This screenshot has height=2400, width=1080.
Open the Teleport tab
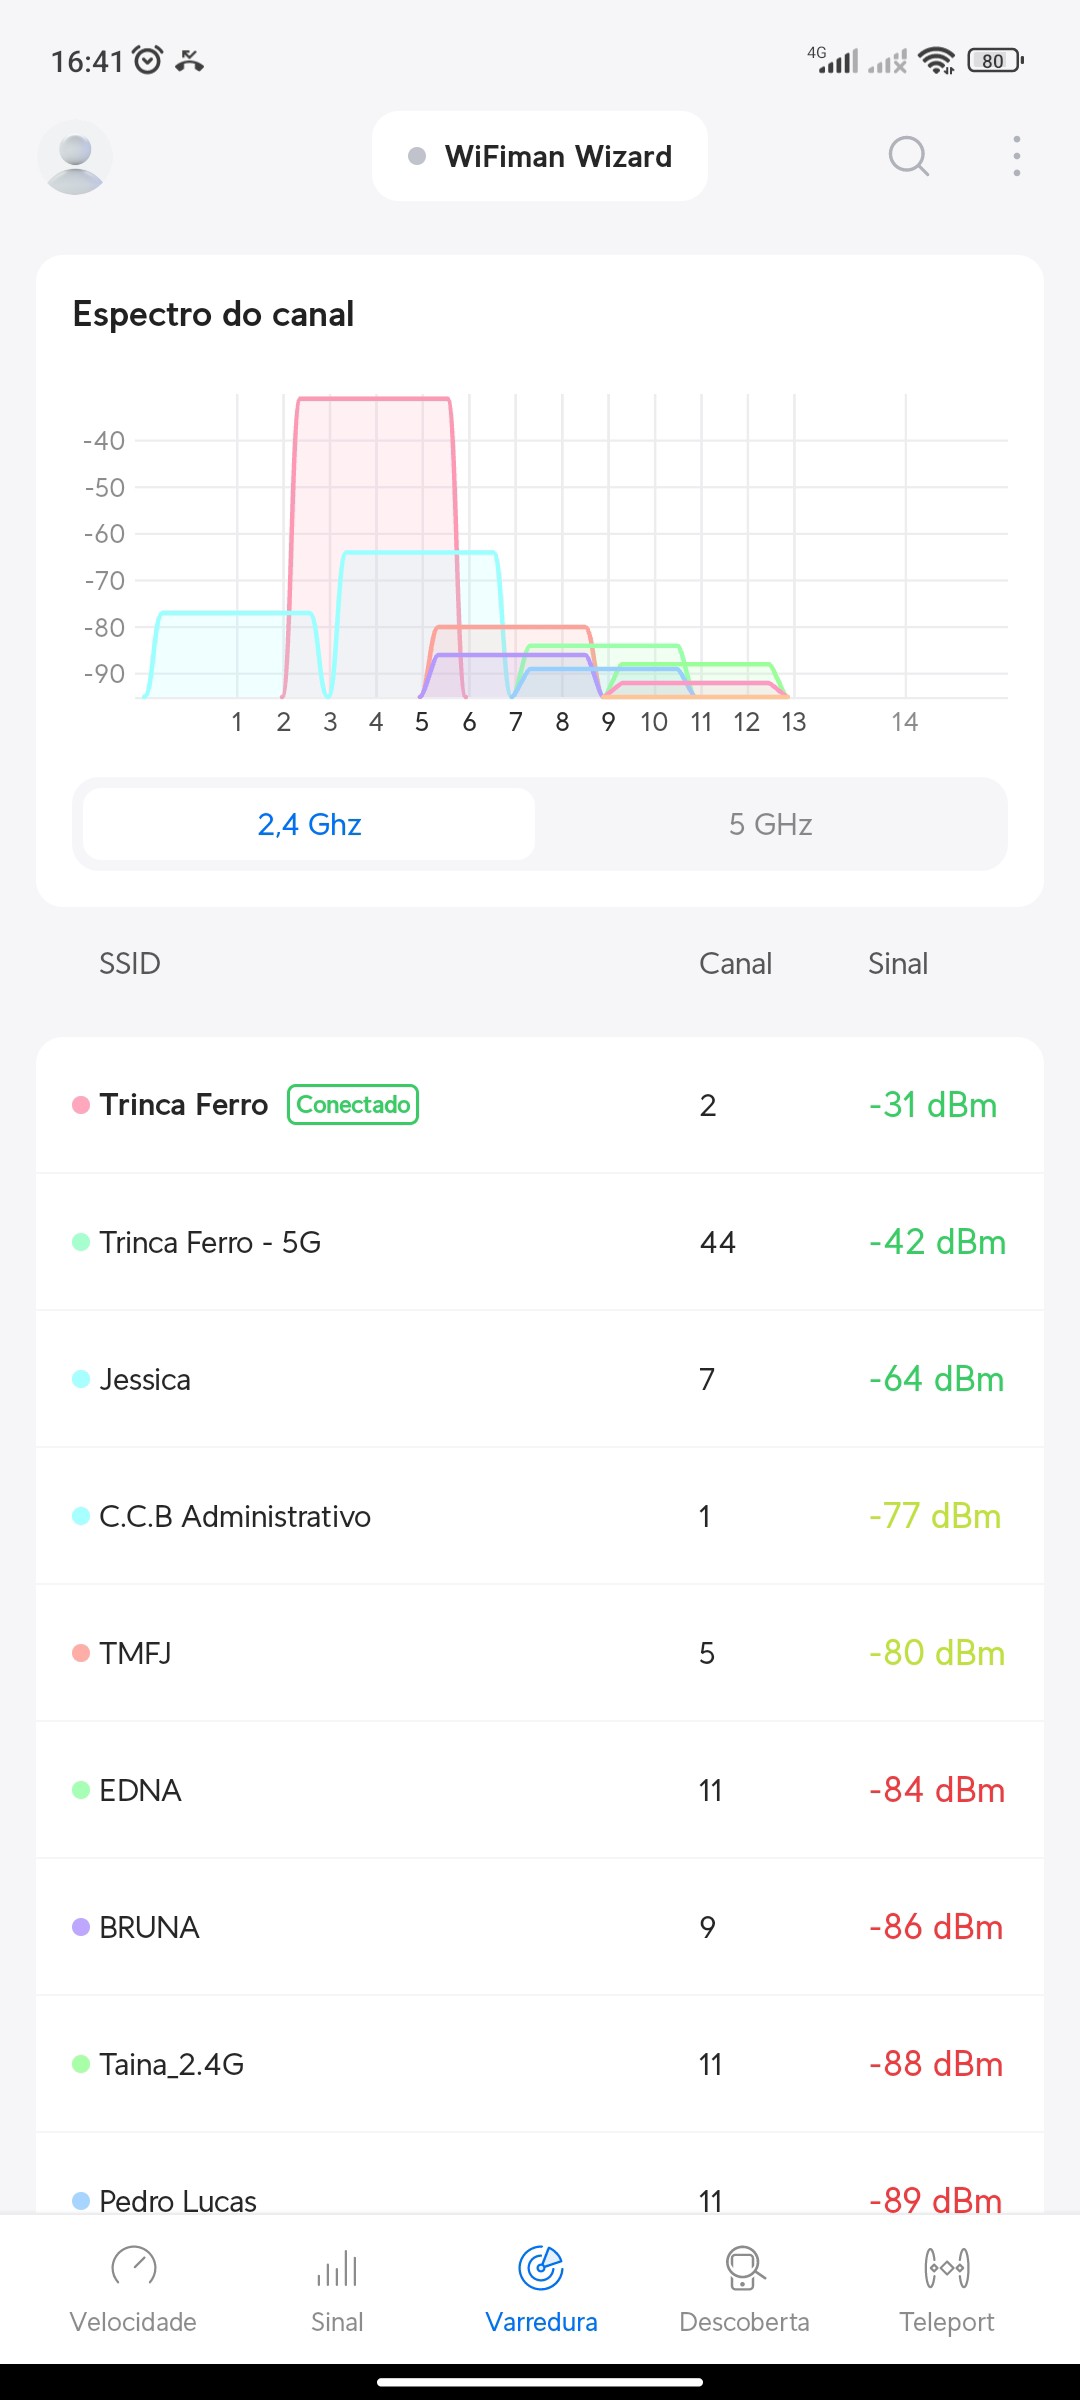coord(946,2287)
